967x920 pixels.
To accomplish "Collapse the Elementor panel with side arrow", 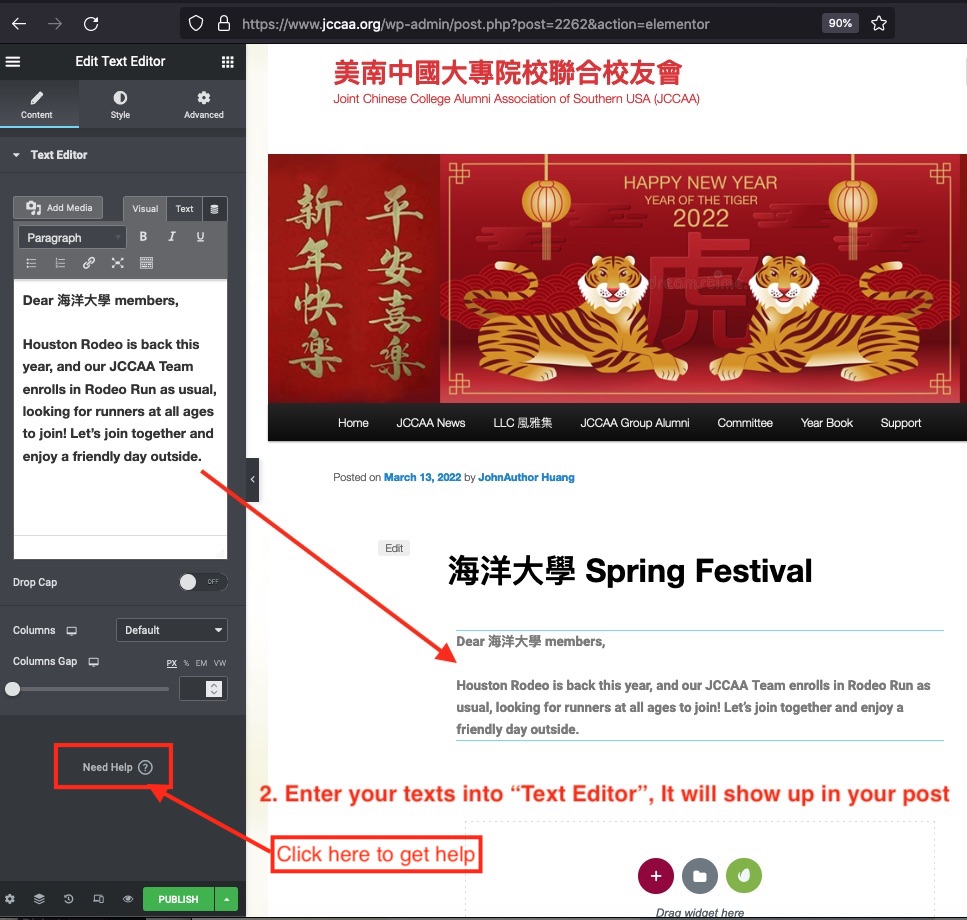I will pos(252,479).
